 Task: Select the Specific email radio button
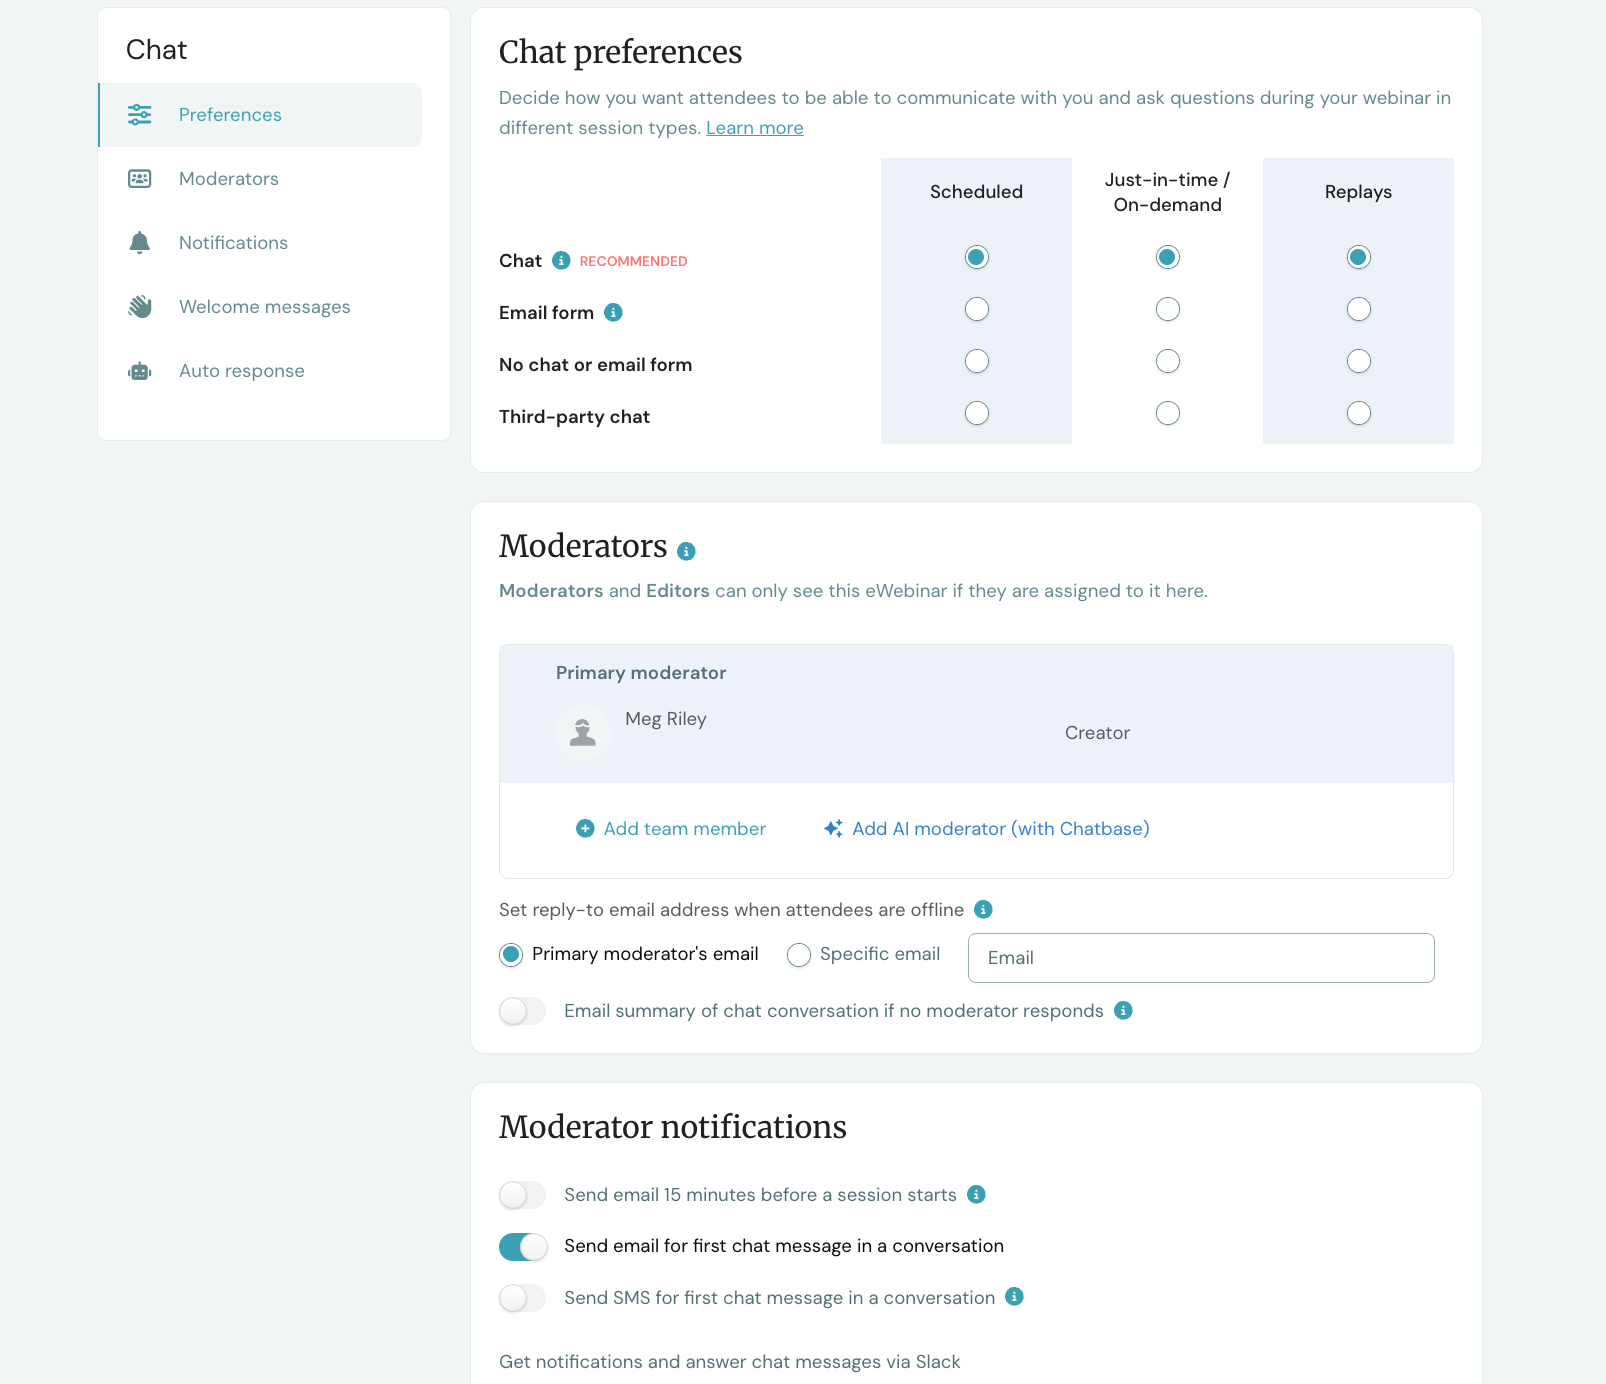799,954
